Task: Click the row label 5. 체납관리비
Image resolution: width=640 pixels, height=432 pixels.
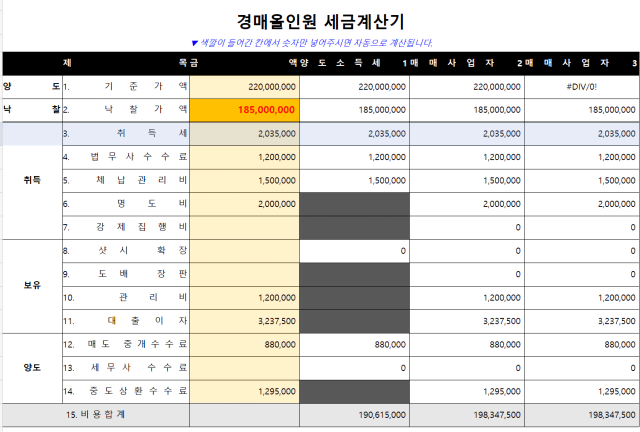Action: click(126, 180)
